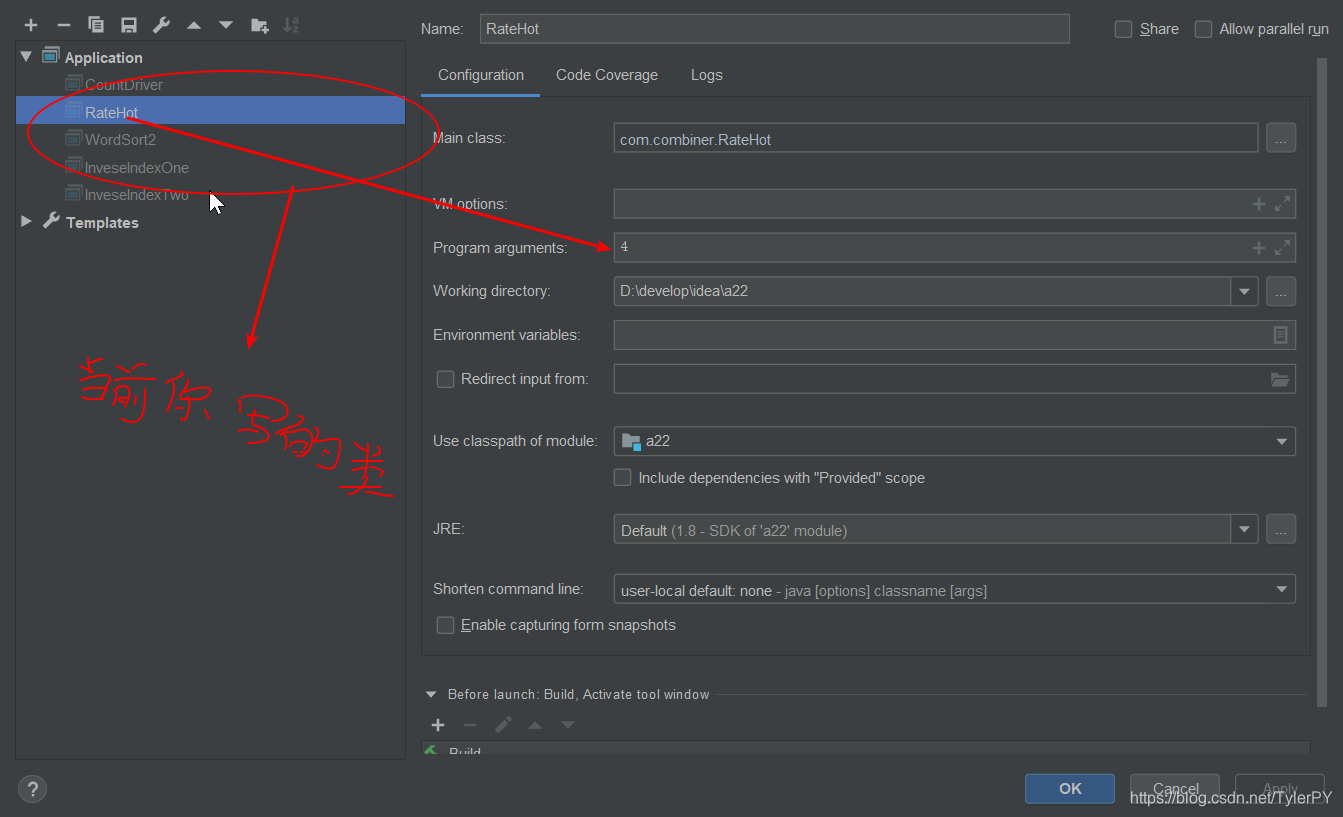Add a Before launch task with plus

point(438,725)
